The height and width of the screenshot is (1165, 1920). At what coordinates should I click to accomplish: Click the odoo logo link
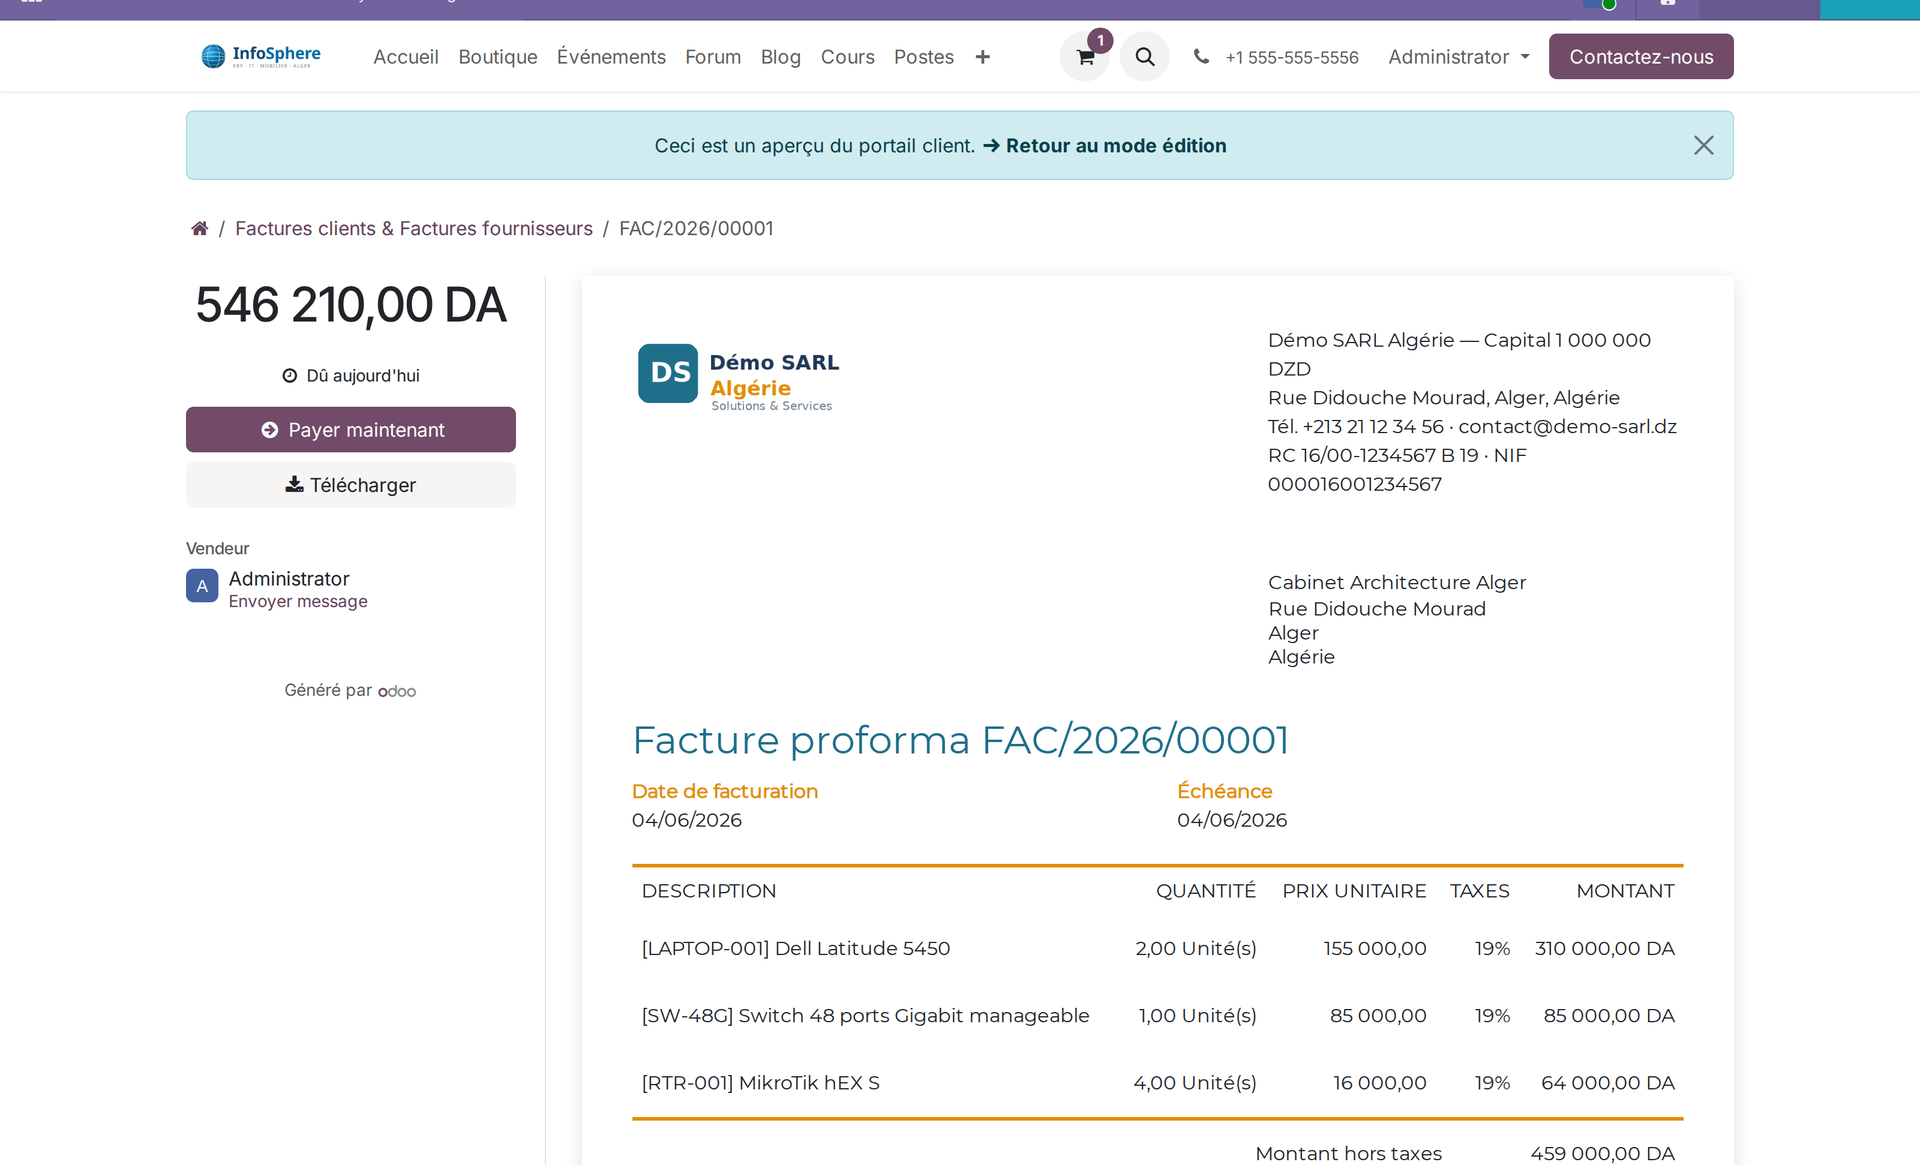397,691
